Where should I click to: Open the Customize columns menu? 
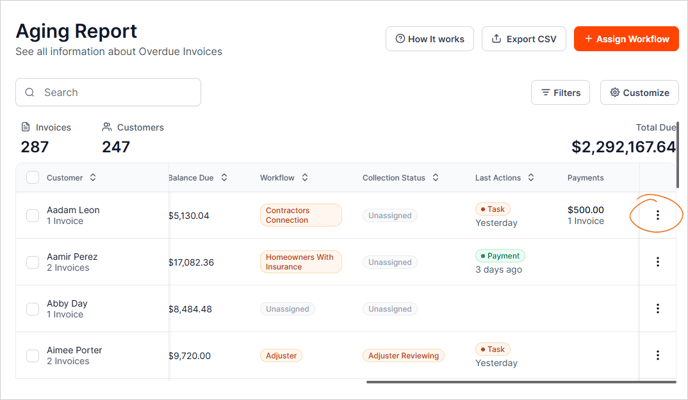point(639,93)
